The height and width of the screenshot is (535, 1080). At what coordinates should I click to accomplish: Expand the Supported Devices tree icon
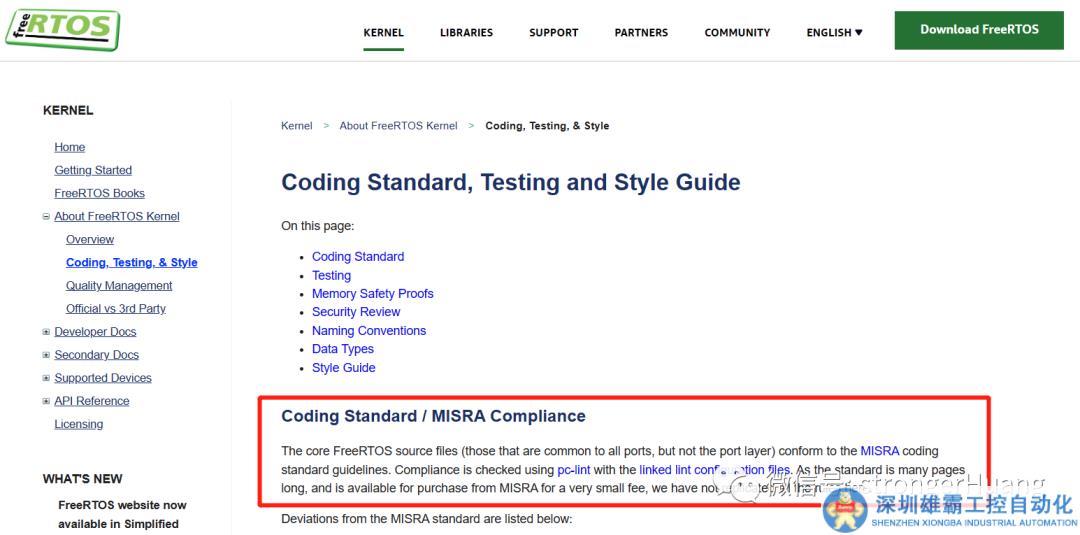46,378
